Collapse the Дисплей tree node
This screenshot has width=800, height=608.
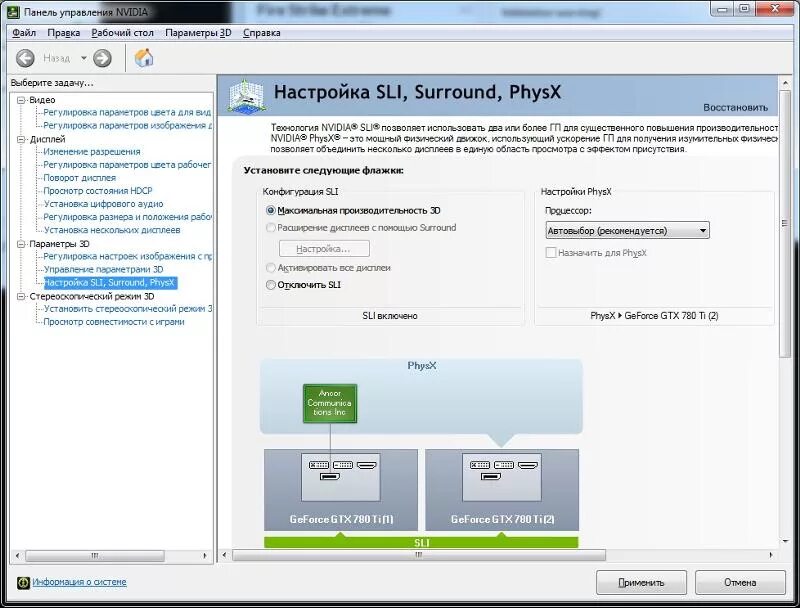[x=21, y=139]
